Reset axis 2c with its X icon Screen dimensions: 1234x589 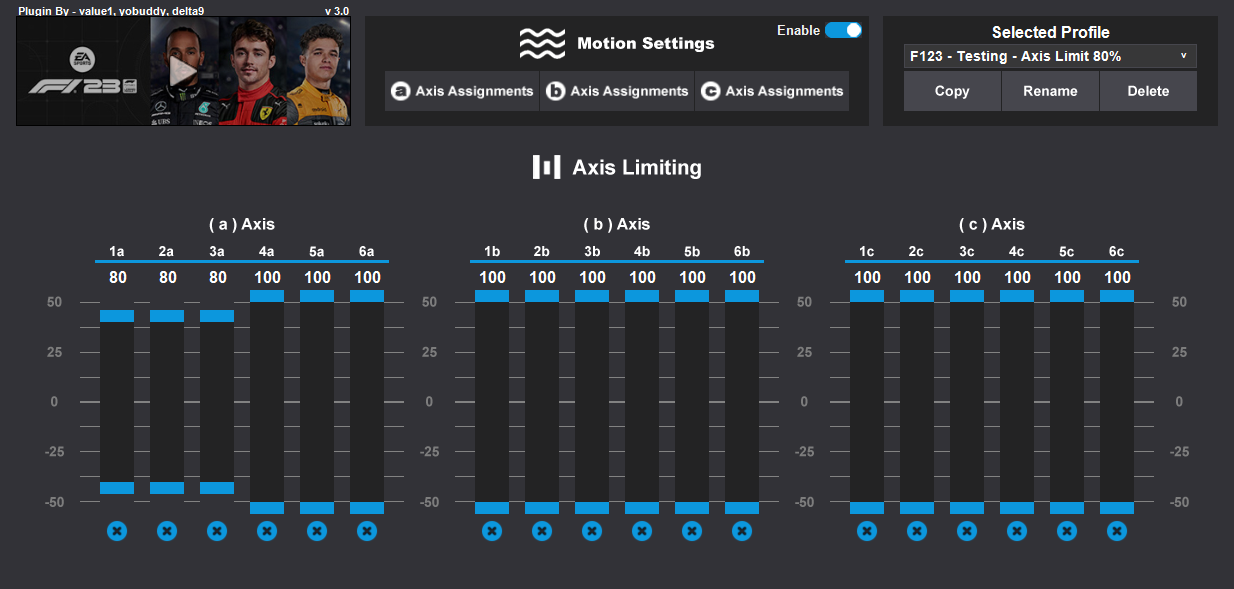pyautogui.click(x=917, y=531)
